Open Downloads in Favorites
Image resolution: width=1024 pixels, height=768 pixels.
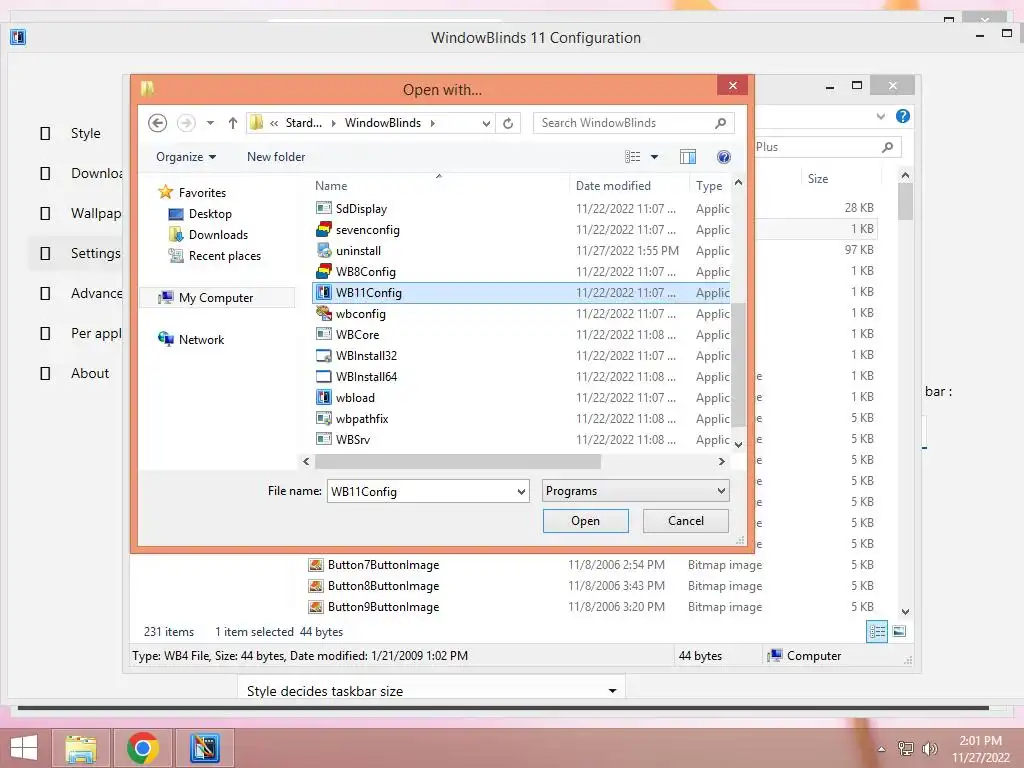pos(209,234)
